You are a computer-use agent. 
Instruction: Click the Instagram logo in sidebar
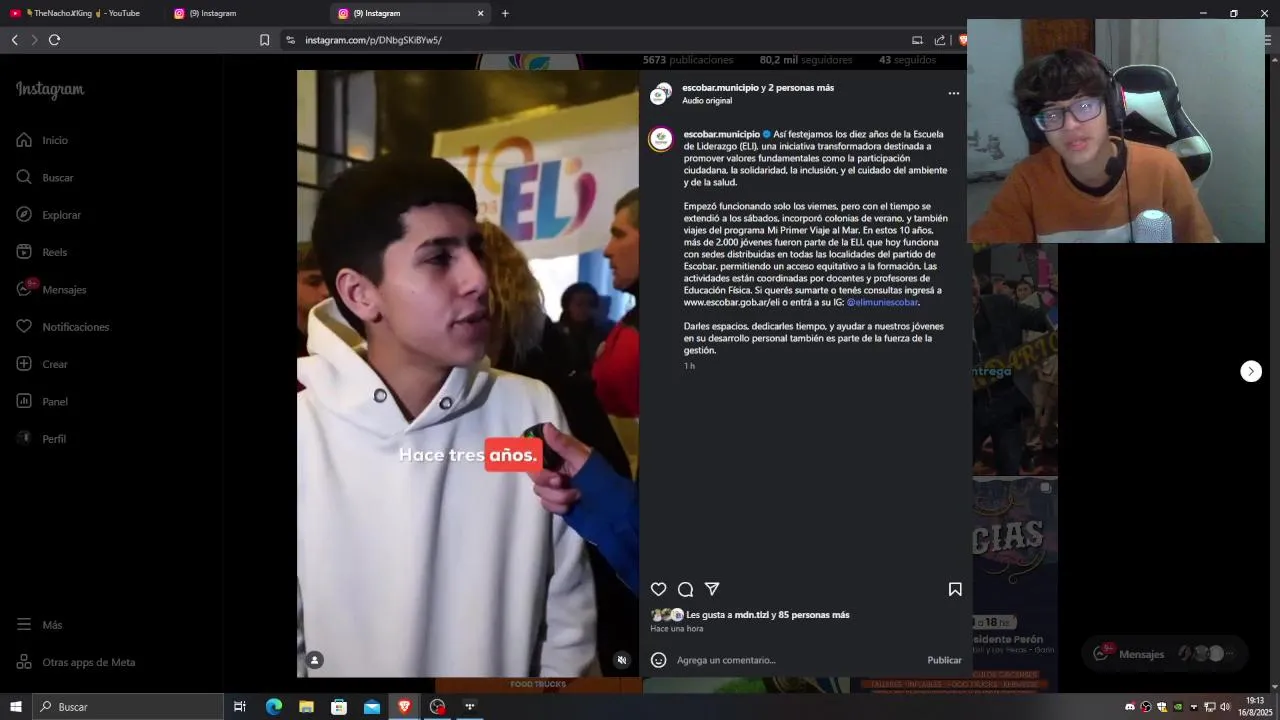50,89
